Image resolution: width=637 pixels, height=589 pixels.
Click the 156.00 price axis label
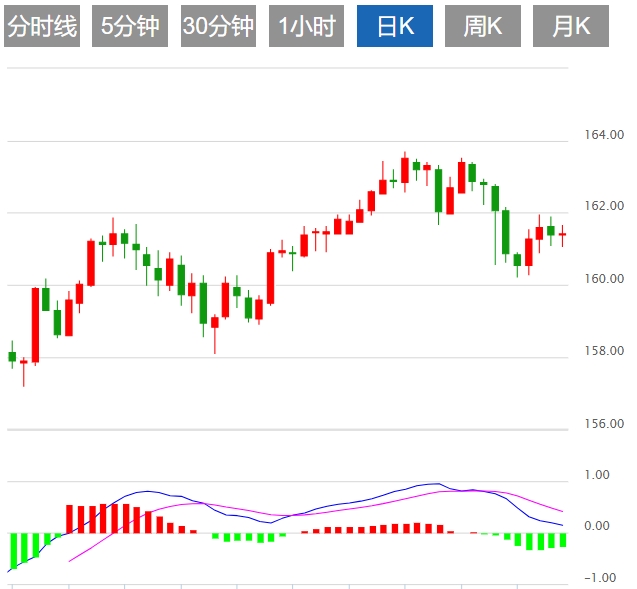click(602, 424)
